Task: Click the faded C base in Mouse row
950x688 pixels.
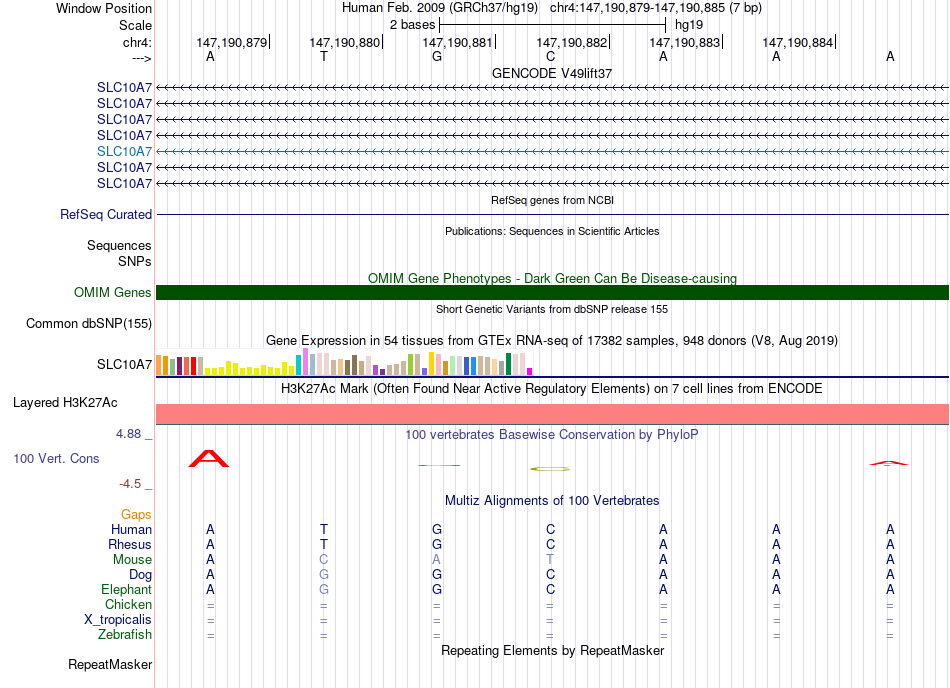Action: (x=324, y=560)
